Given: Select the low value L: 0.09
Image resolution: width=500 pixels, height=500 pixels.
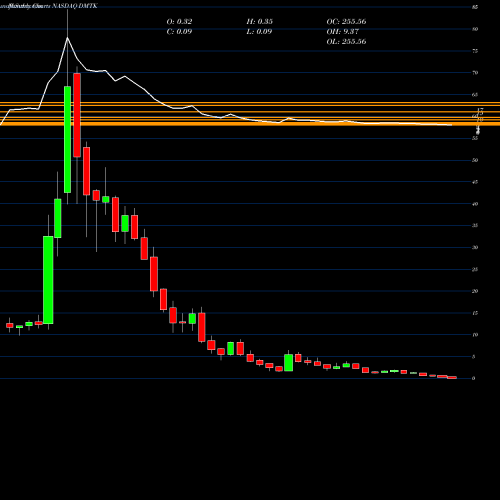Looking at the screenshot, I should tap(259, 32).
